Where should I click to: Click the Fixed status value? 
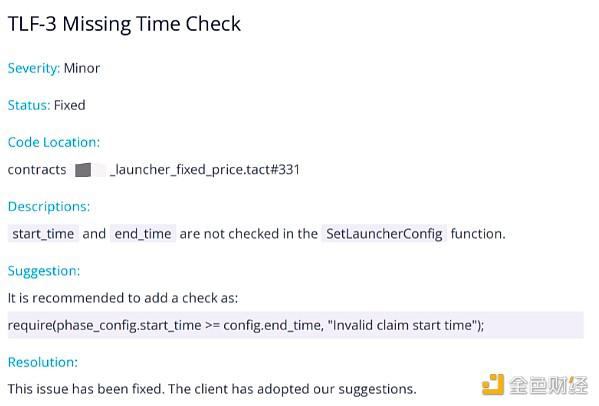click(x=70, y=105)
